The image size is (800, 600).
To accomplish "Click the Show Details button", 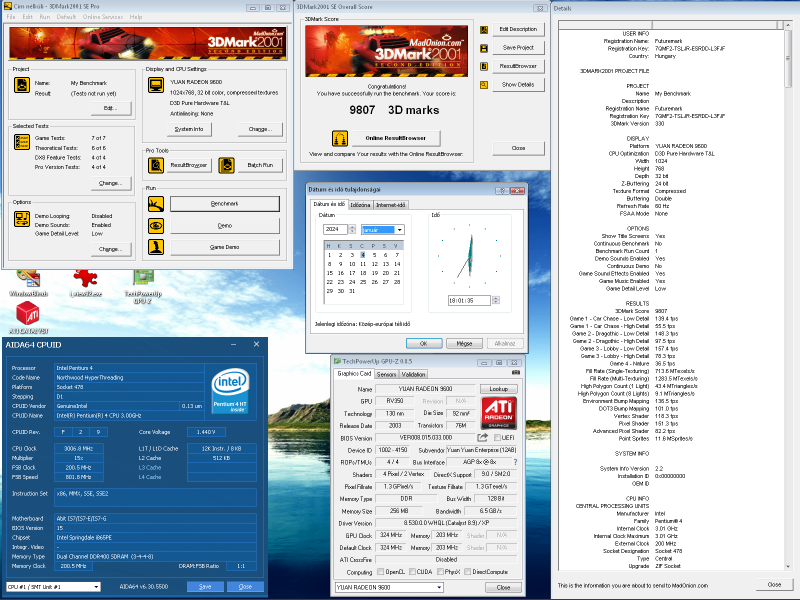I will [x=518, y=85].
